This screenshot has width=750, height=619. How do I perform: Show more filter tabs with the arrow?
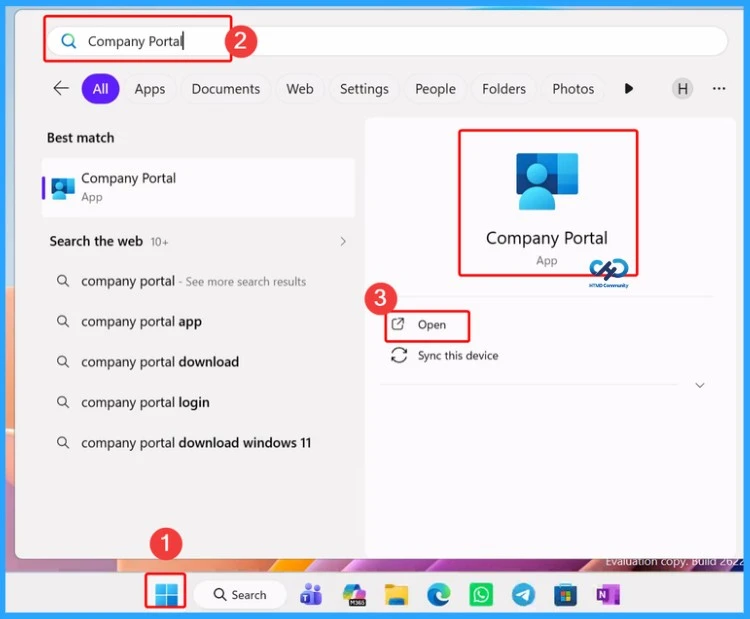coord(629,88)
